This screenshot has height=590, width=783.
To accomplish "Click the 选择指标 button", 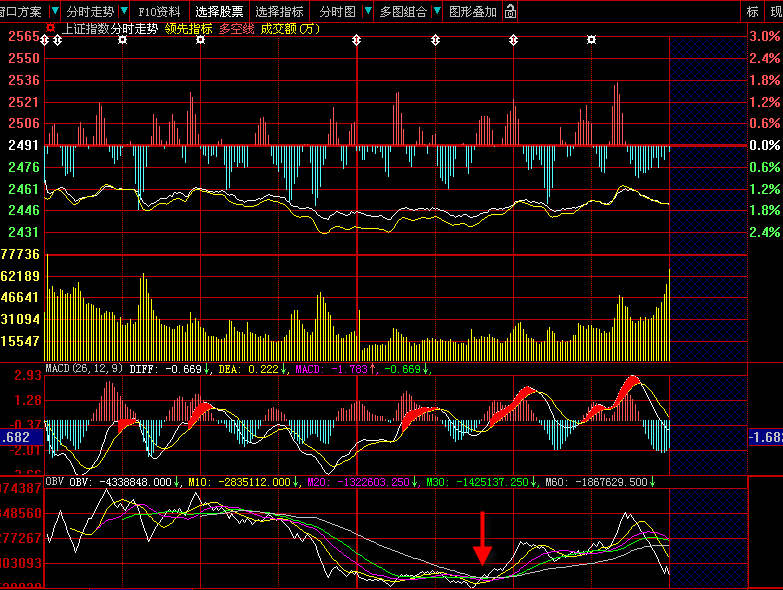I will point(279,11).
